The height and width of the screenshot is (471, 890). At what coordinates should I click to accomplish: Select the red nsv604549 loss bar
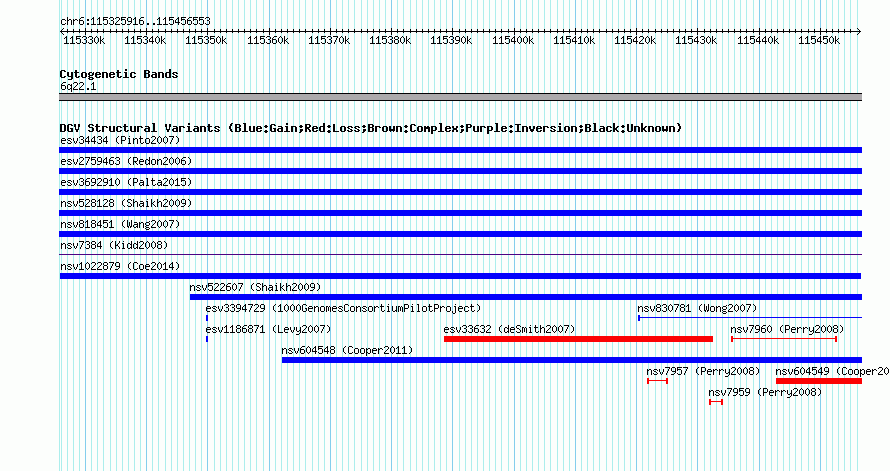(819, 381)
